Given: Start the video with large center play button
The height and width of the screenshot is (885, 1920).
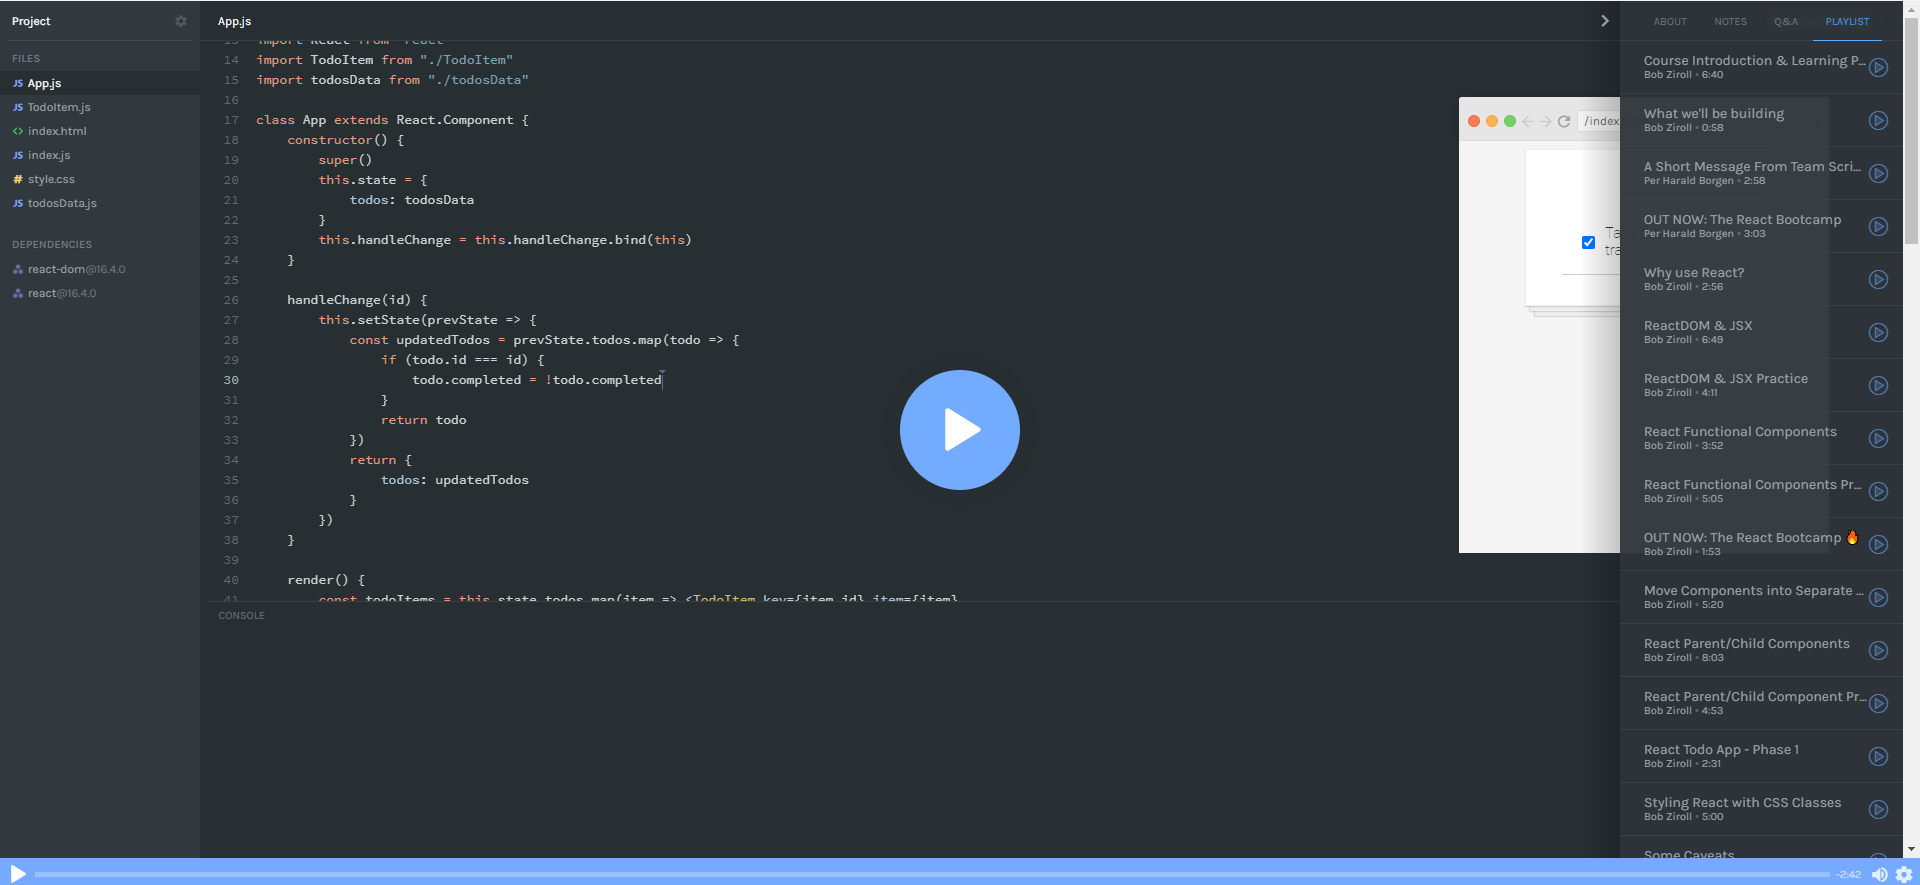Looking at the screenshot, I should click(960, 430).
